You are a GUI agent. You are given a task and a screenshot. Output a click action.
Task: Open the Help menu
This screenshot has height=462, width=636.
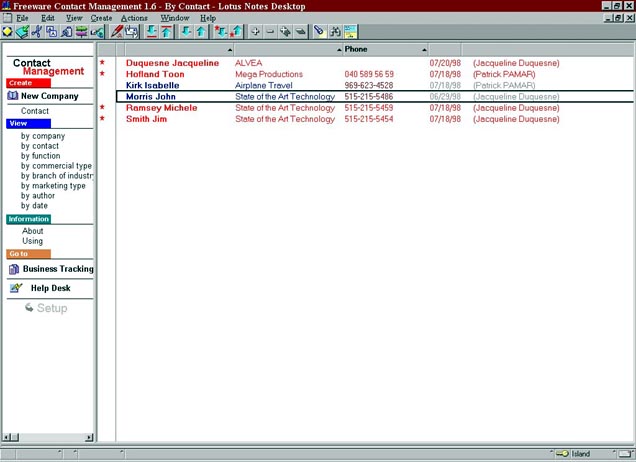208,18
